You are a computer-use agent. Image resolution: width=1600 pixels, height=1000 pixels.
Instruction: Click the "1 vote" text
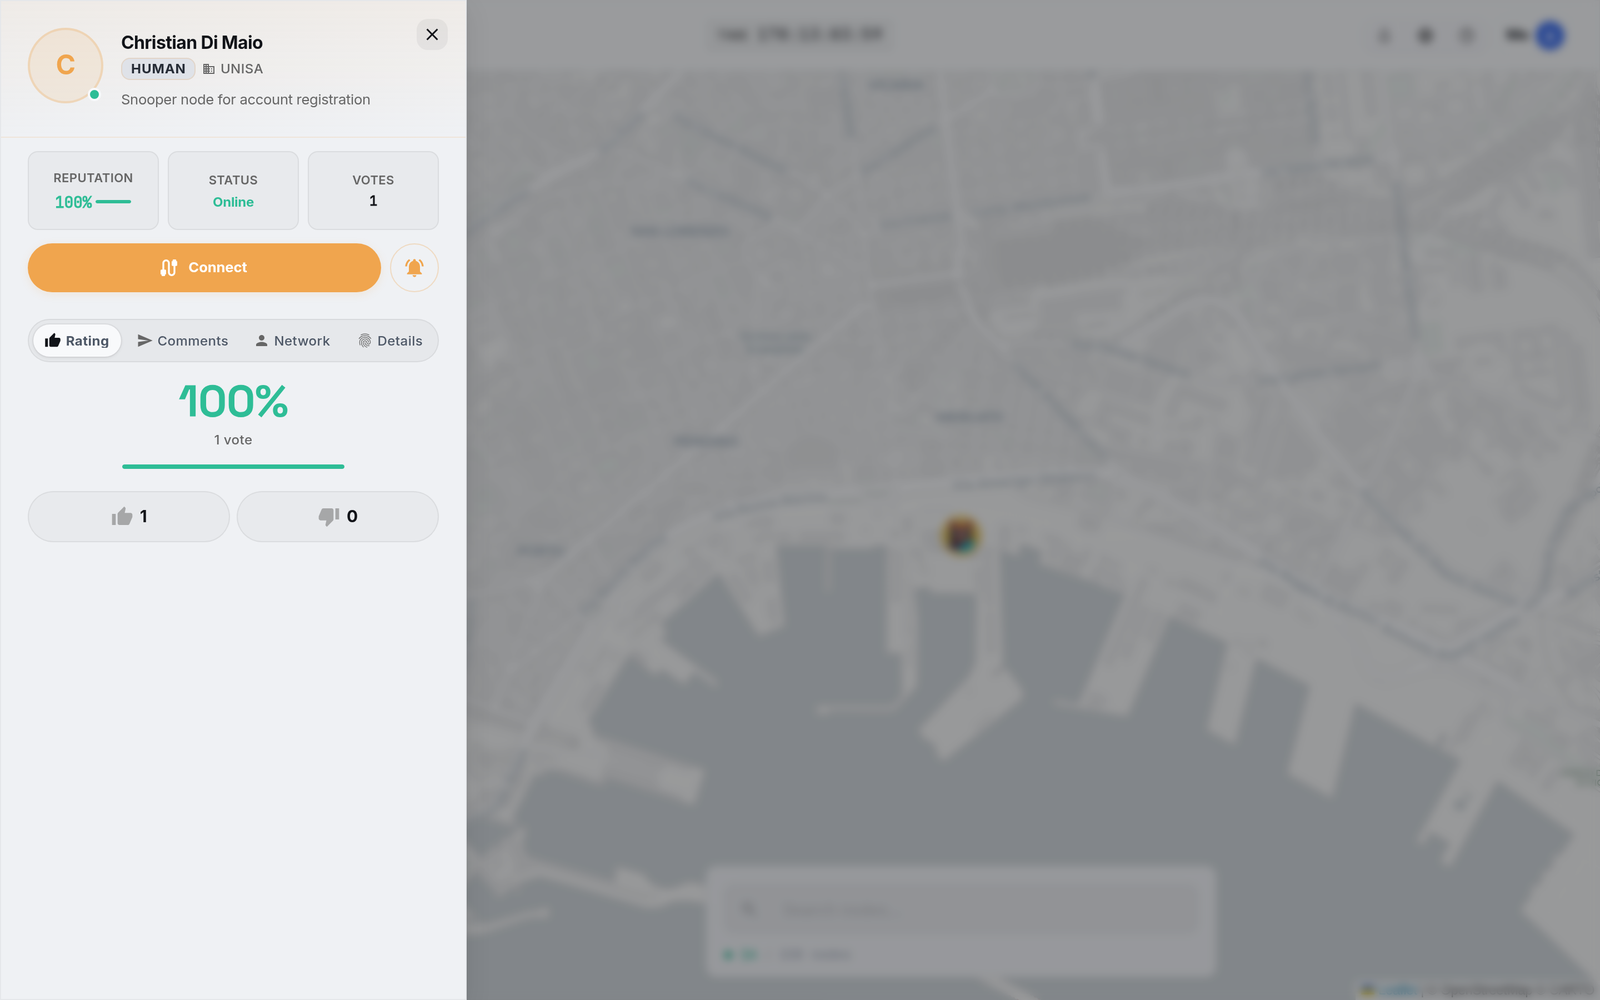[233, 440]
